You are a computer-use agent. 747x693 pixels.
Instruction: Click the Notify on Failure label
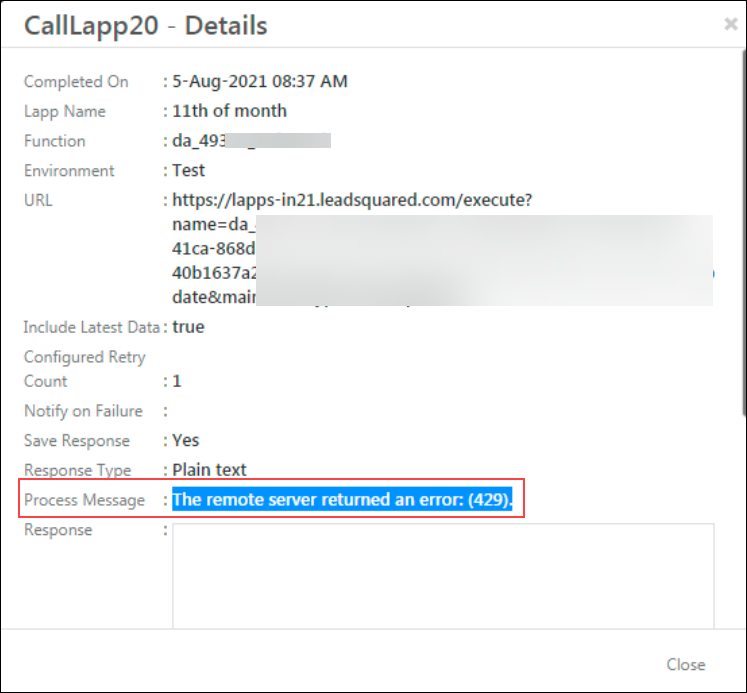click(x=83, y=411)
